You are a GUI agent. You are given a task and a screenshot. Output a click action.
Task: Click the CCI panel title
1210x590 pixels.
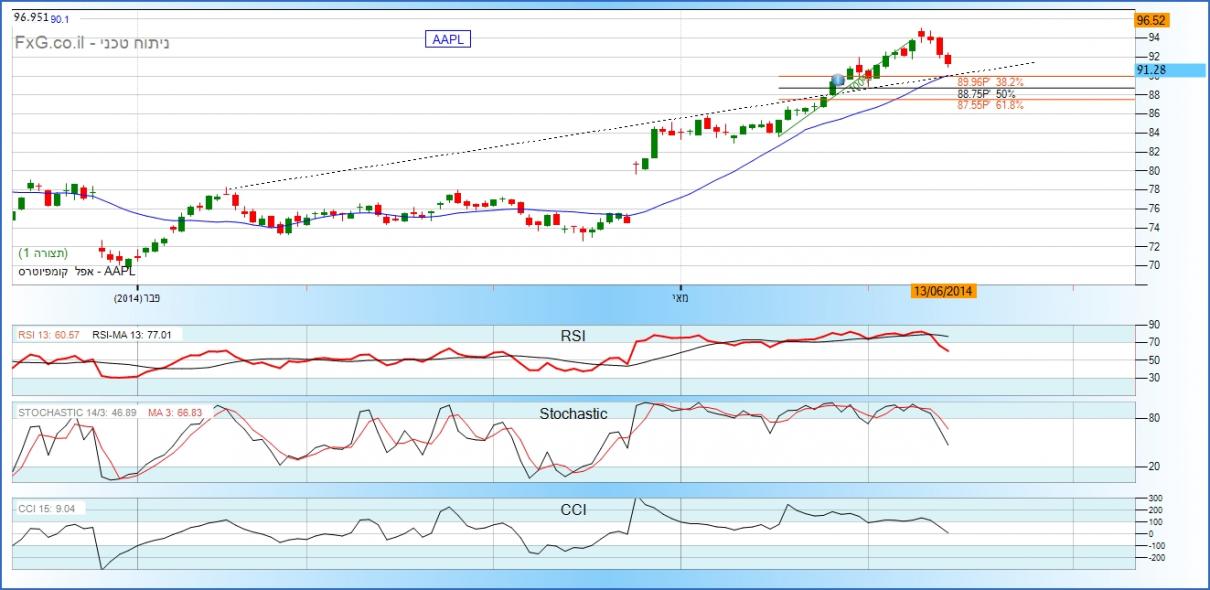(x=572, y=510)
